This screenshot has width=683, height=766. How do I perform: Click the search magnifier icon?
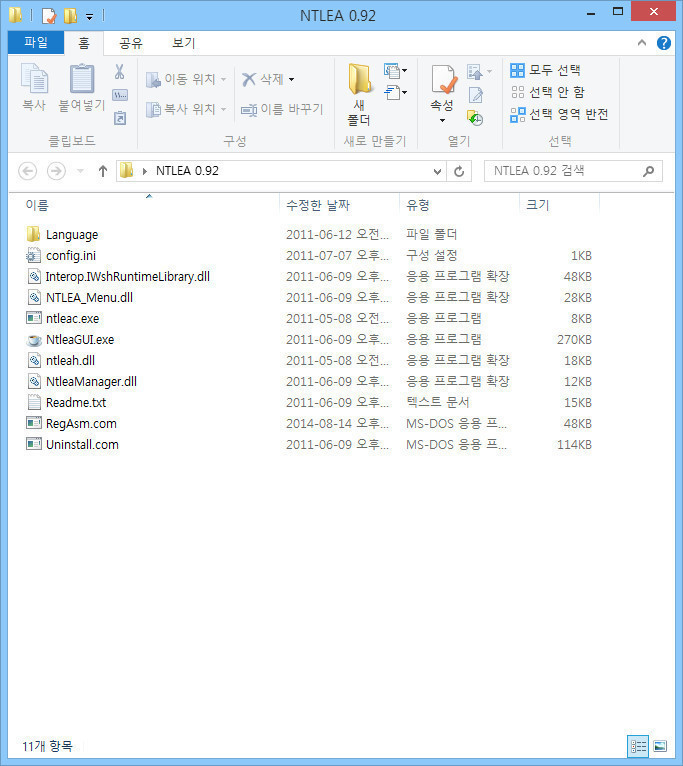pyautogui.click(x=648, y=171)
